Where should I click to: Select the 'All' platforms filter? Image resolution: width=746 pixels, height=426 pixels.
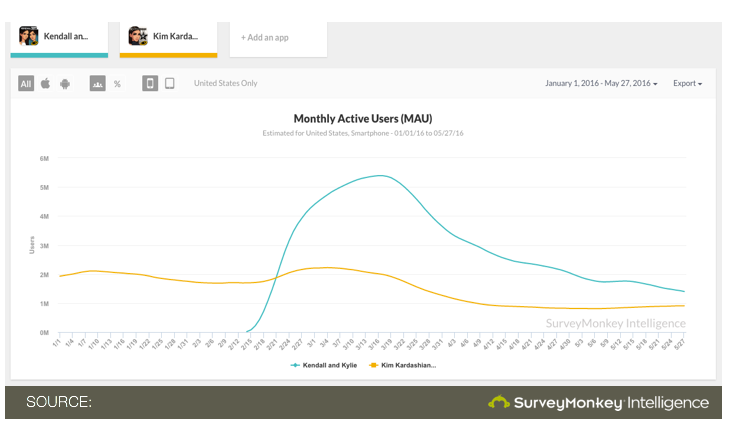click(x=26, y=84)
